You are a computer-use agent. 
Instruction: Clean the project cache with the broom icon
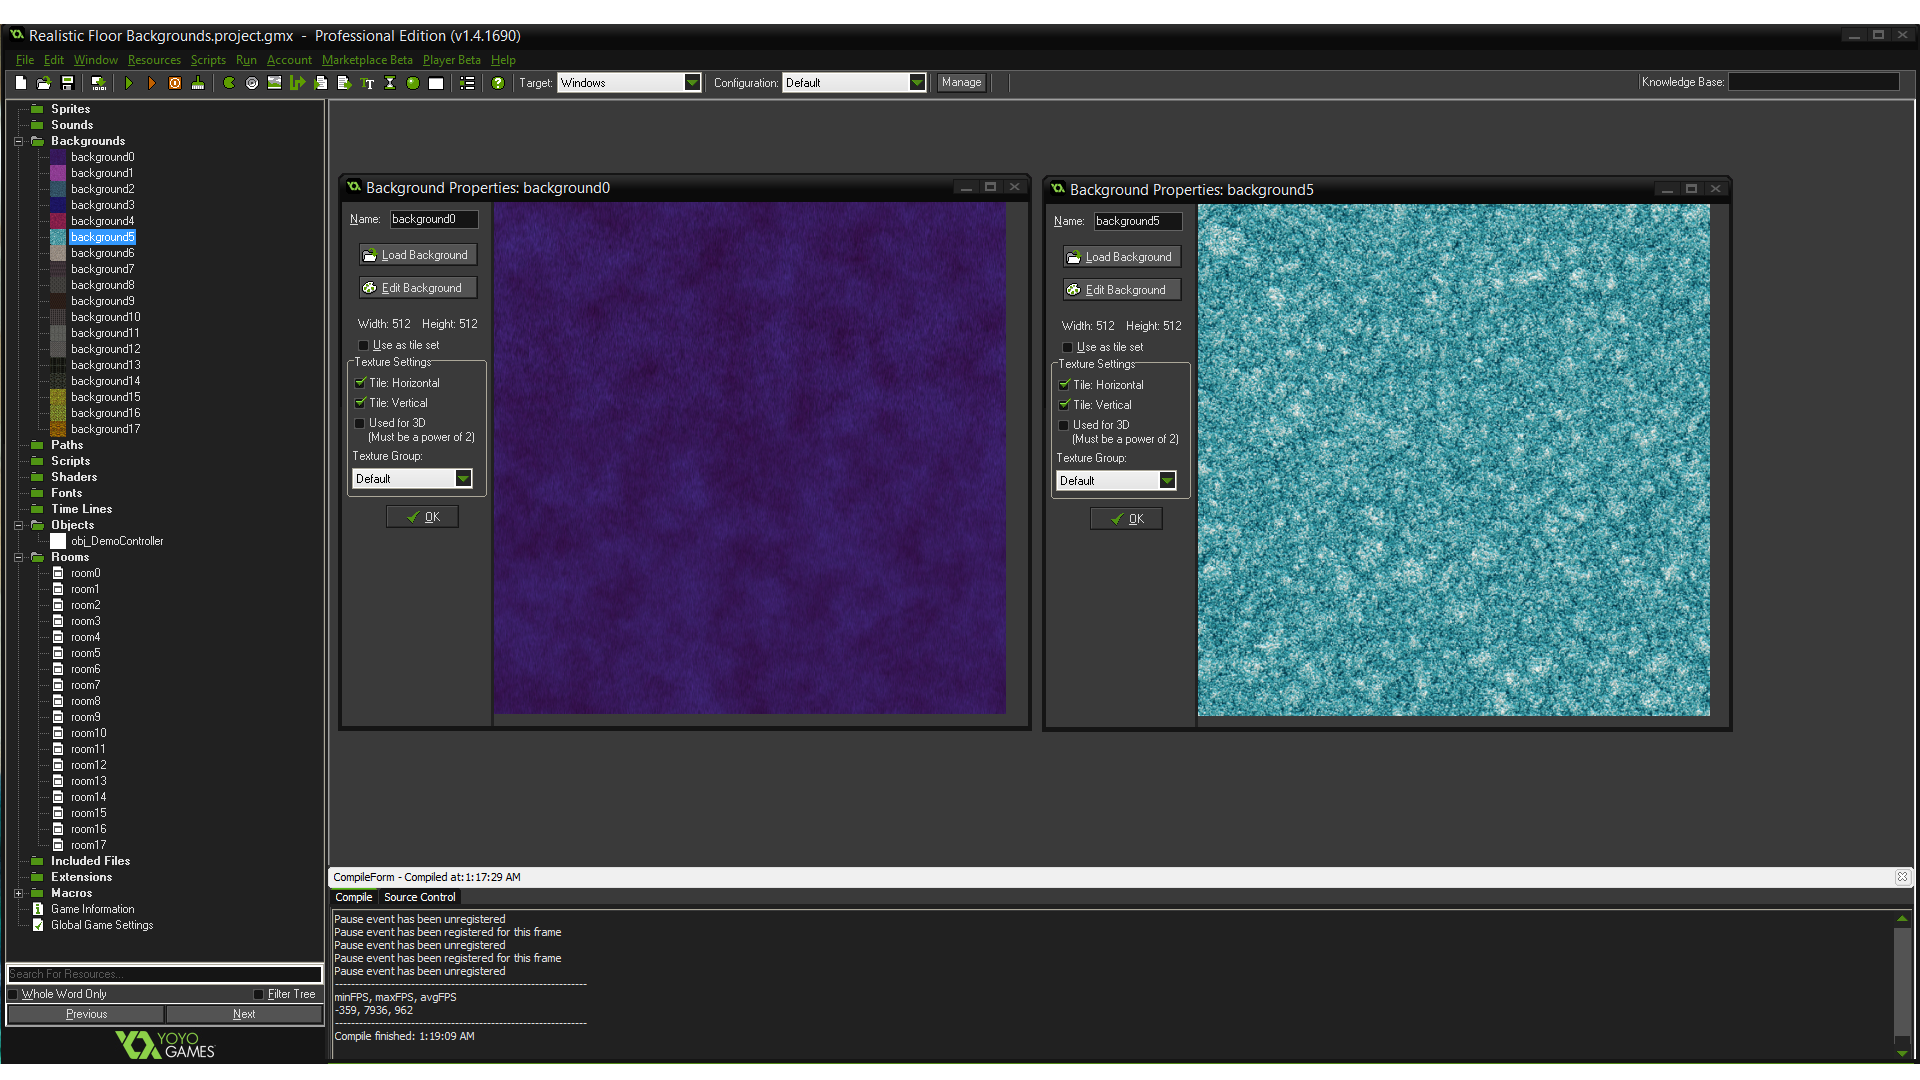pos(198,83)
